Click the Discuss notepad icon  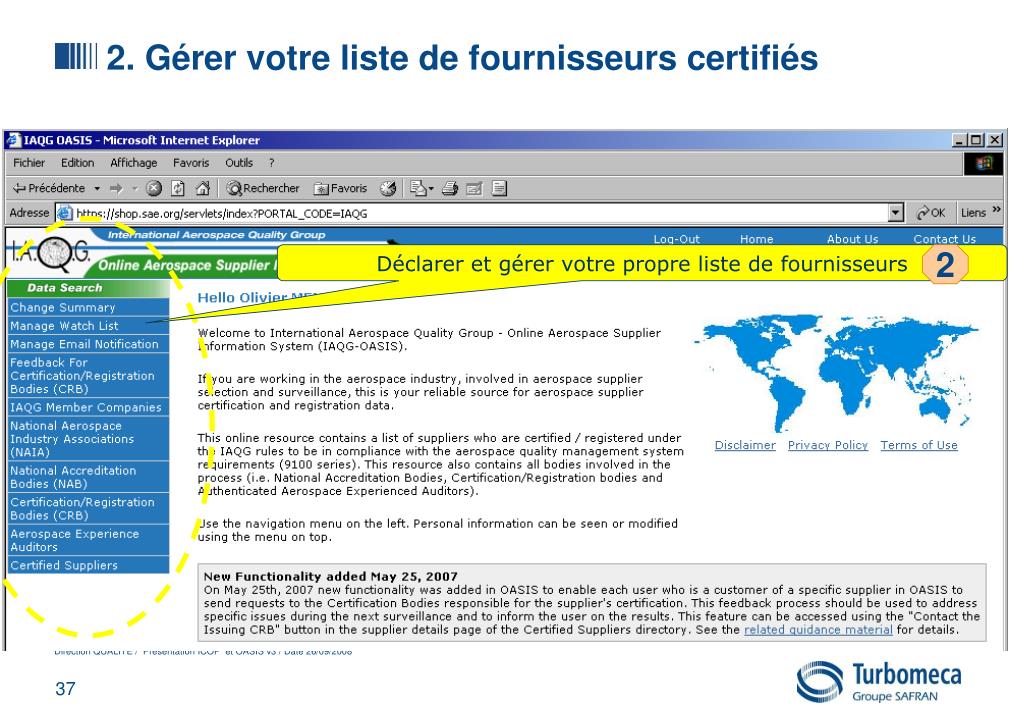499,189
